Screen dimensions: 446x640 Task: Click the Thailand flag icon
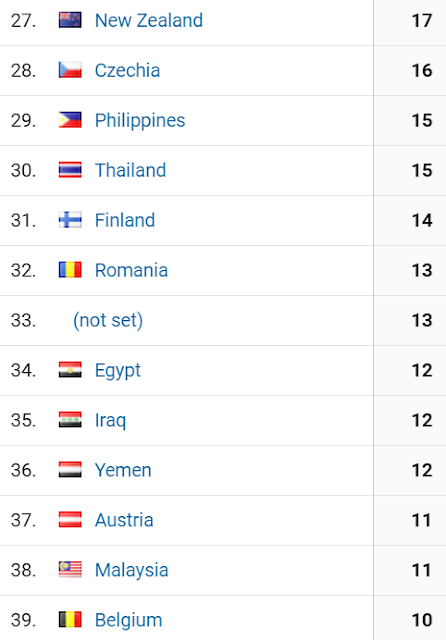tap(70, 170)
